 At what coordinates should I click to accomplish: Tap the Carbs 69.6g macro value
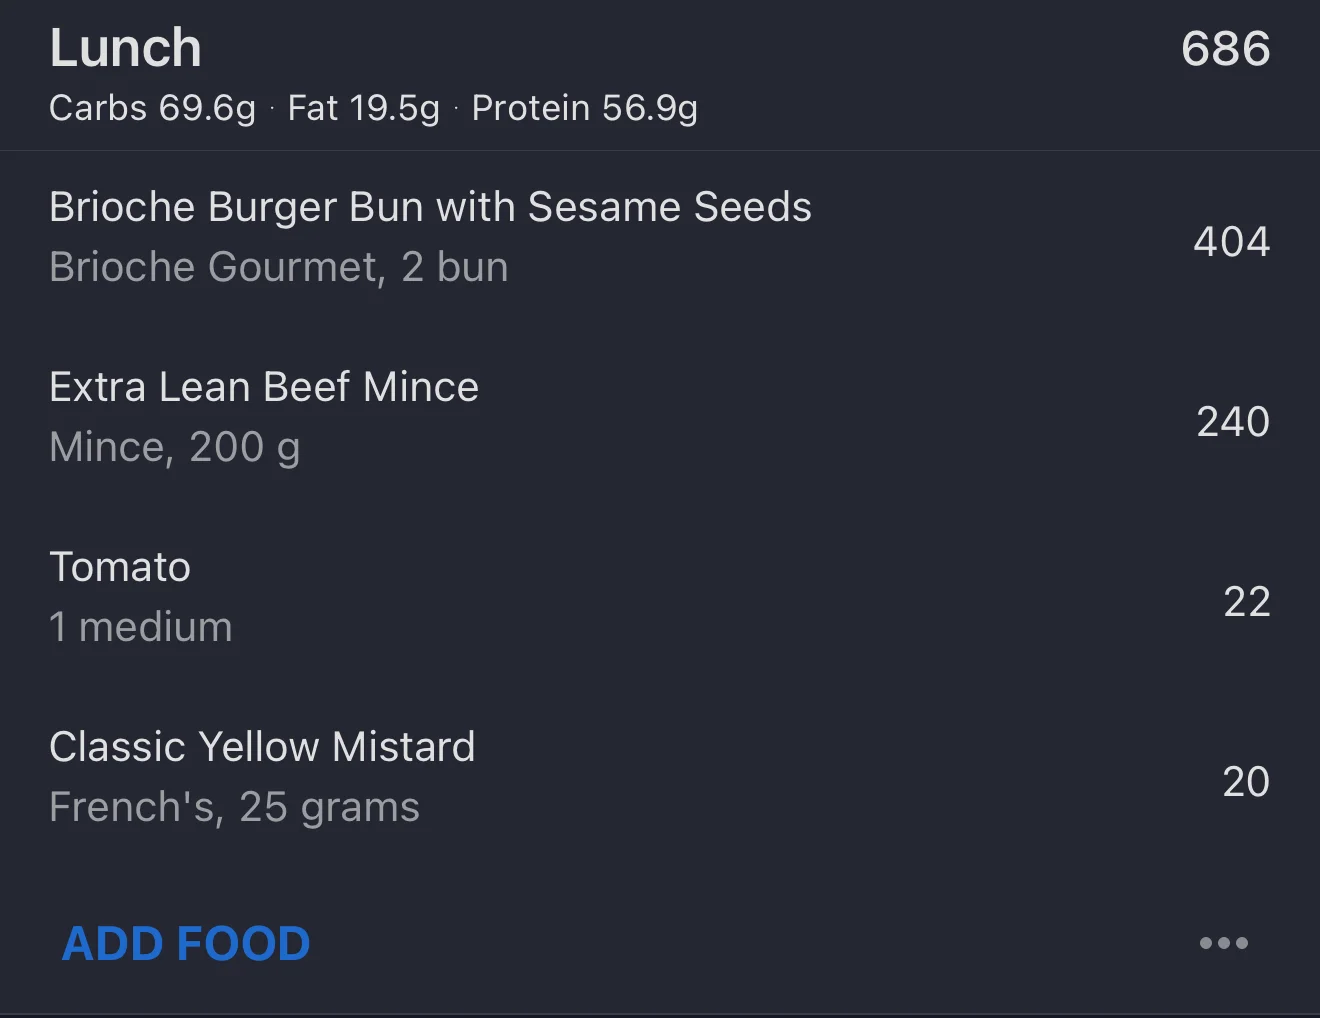coord(152,108)
